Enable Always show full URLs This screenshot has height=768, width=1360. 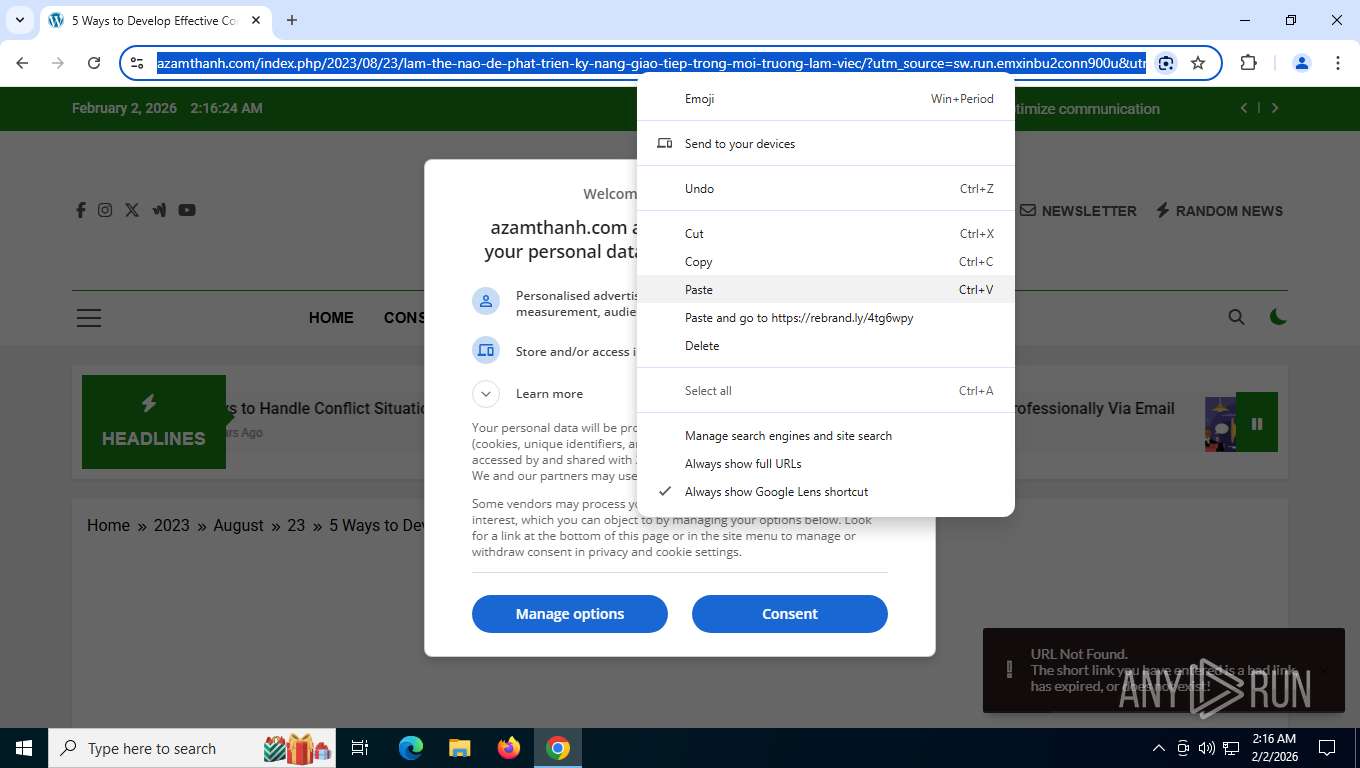[x=826, y=464]
